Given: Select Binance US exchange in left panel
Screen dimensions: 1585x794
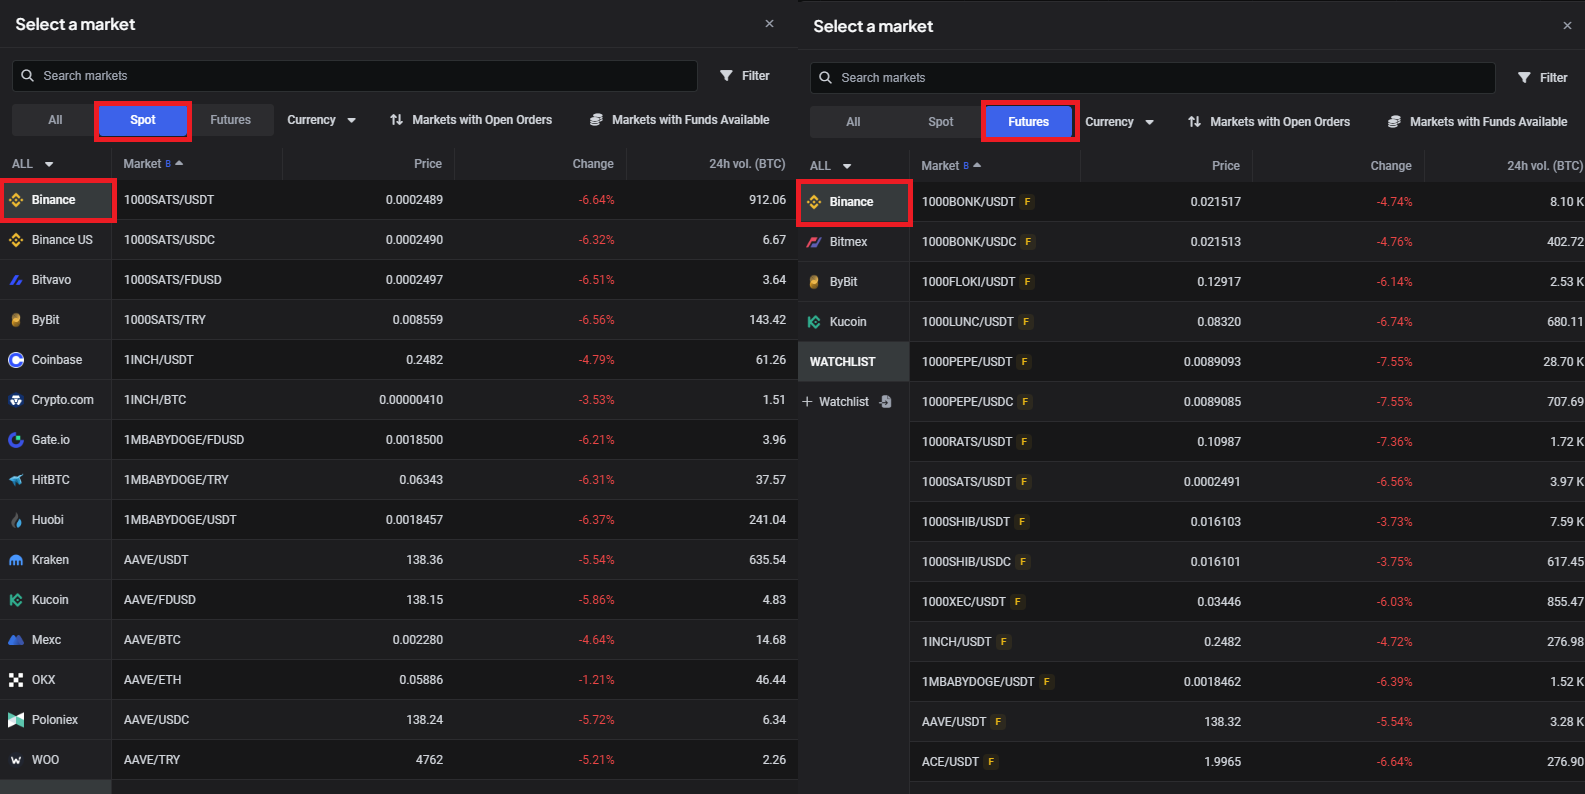Looking at the screenshot, I should (x=55, y=240).
